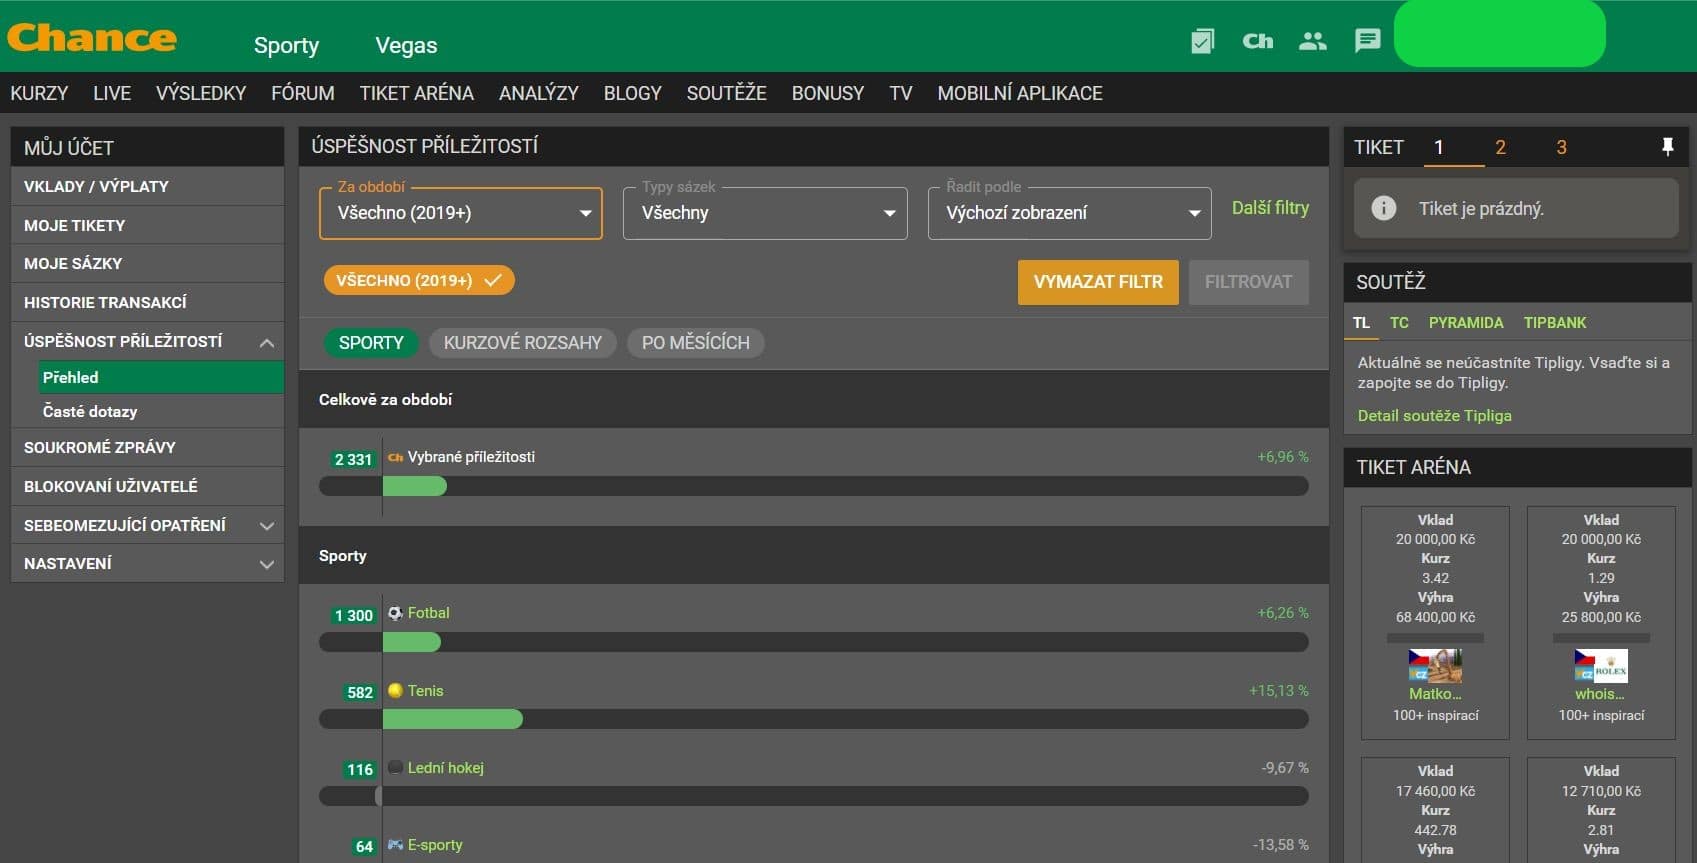
Task: Open Moje sázky in sidebar
Action: 147,264
